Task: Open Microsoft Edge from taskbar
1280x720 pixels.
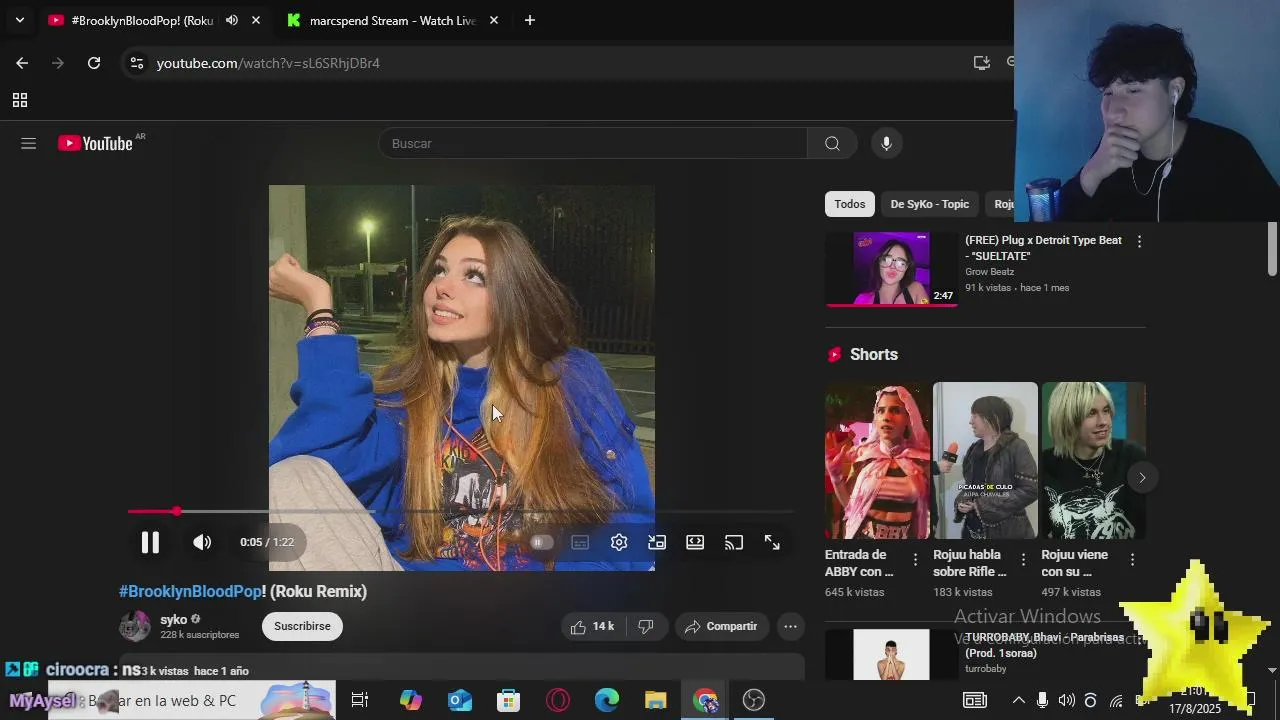Action: (607, 700)
